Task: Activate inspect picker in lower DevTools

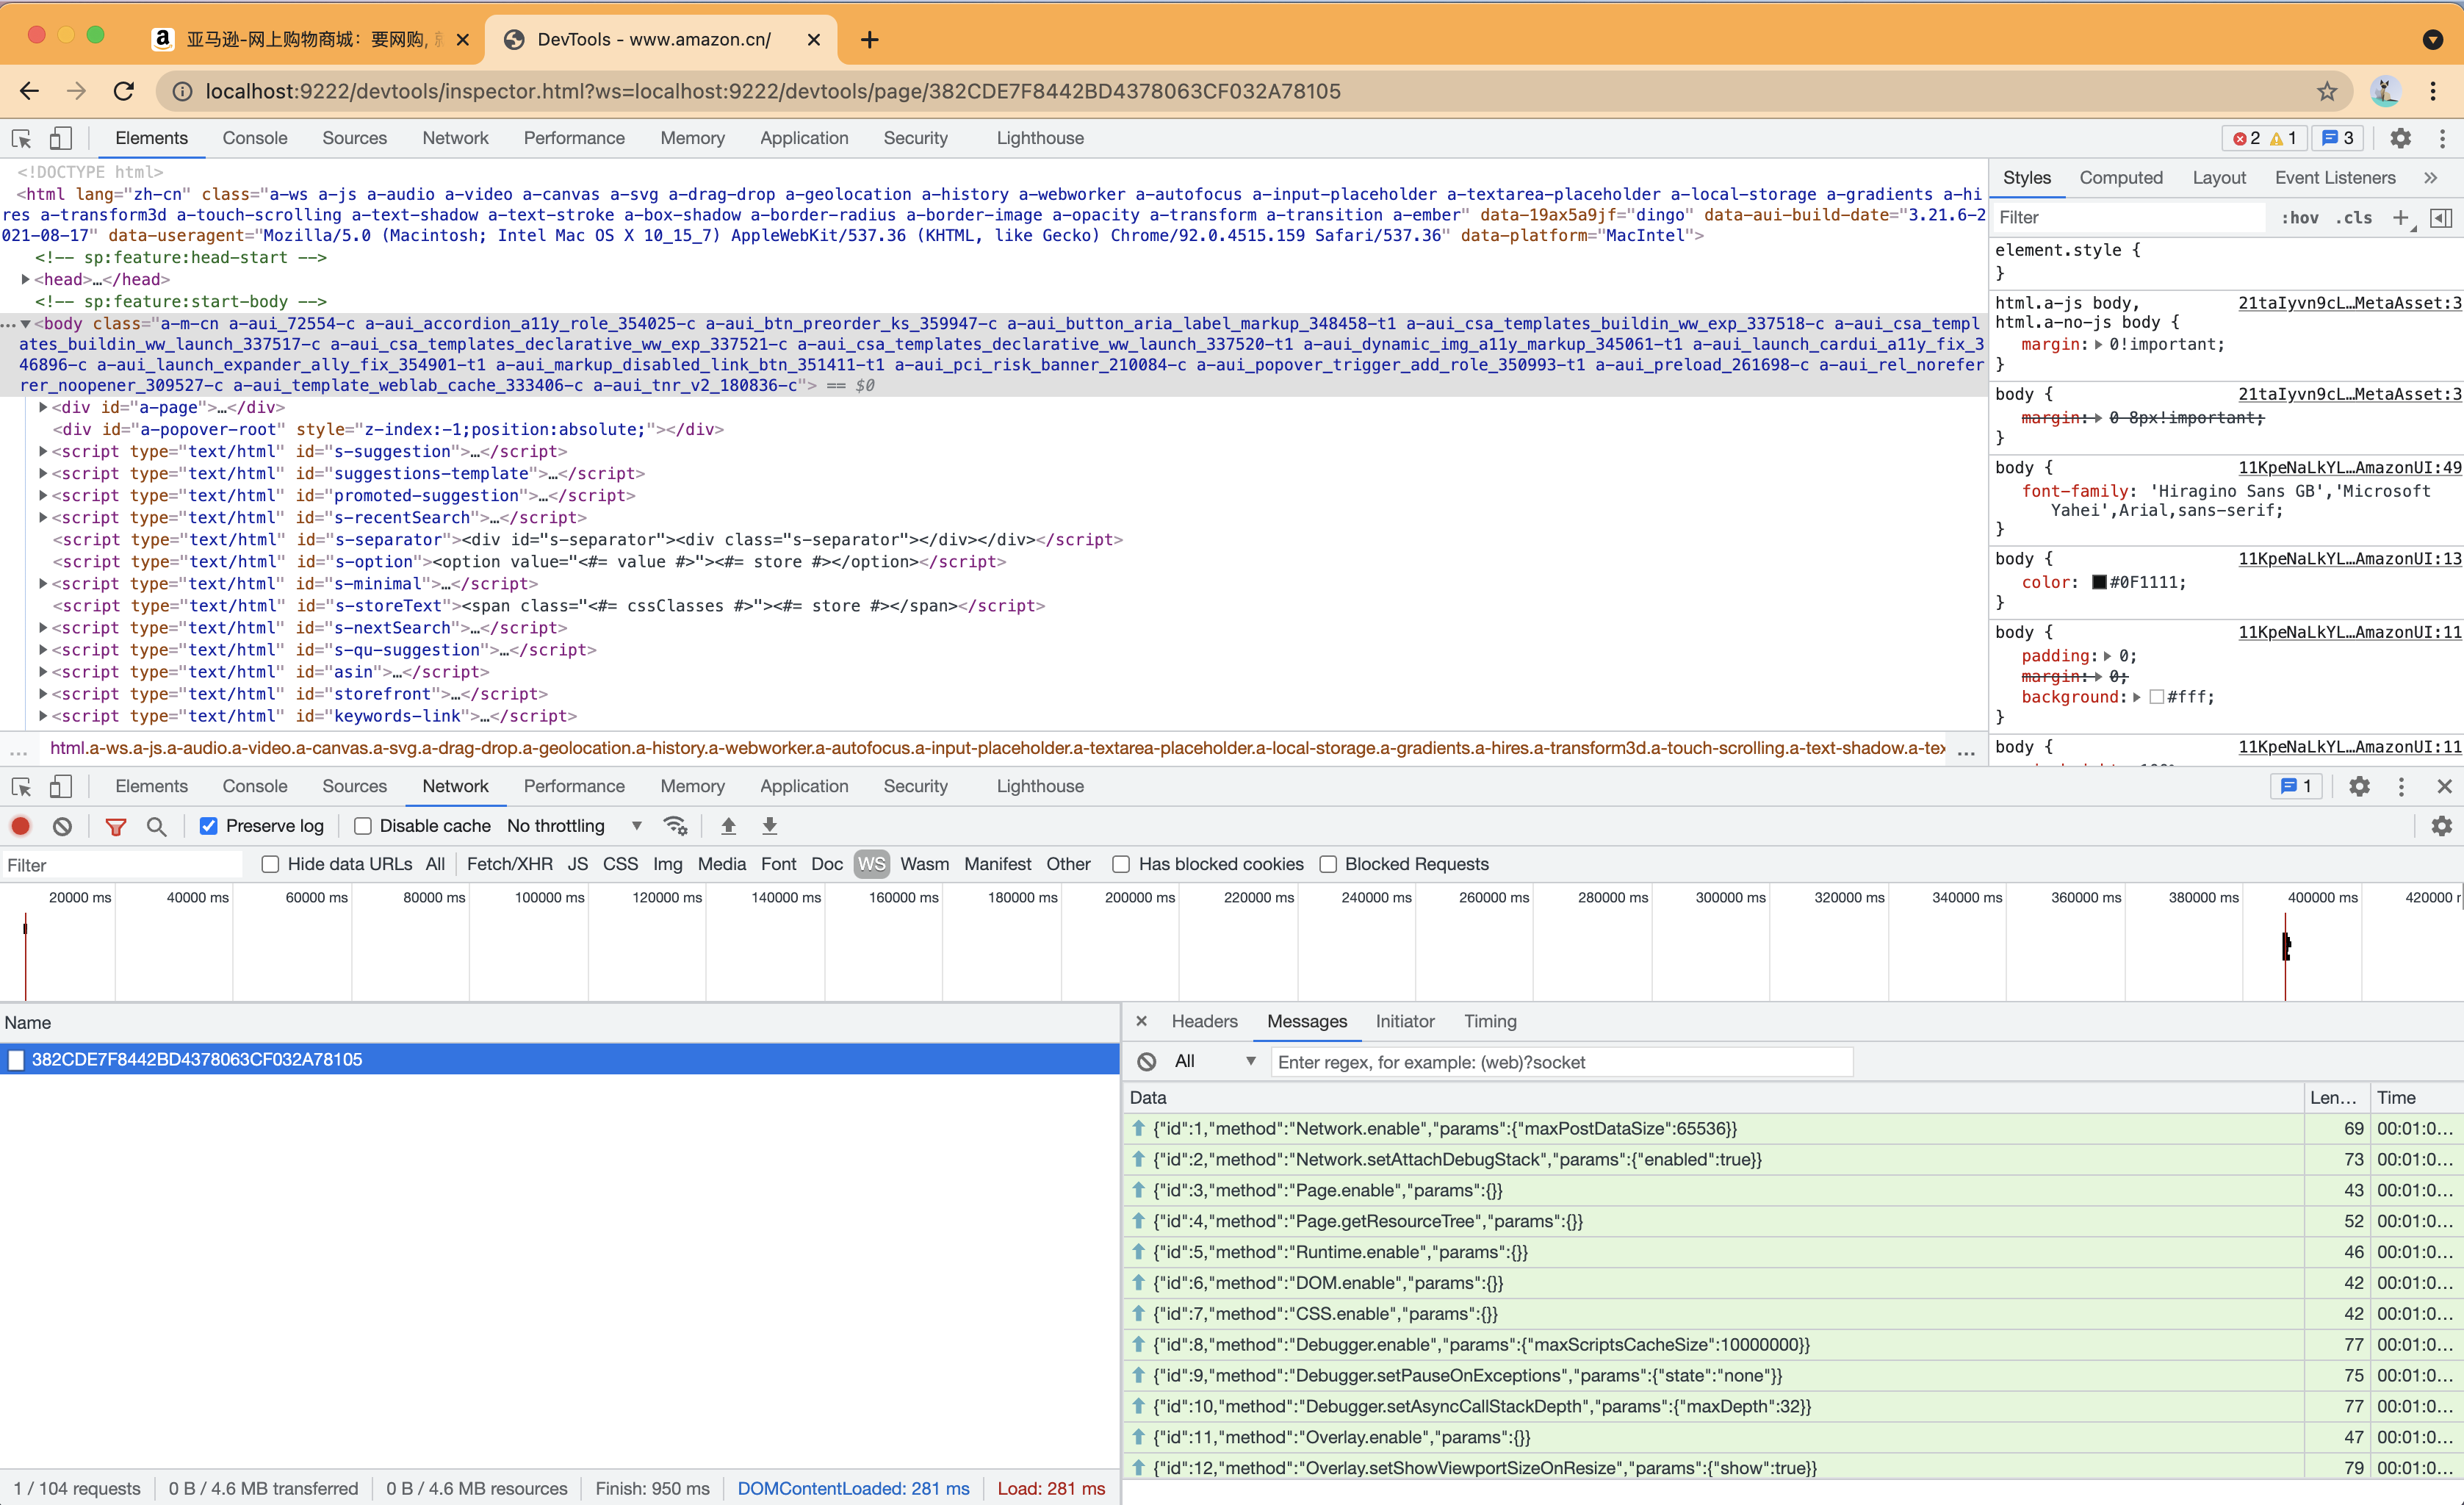Action: [x=22, y=786]
